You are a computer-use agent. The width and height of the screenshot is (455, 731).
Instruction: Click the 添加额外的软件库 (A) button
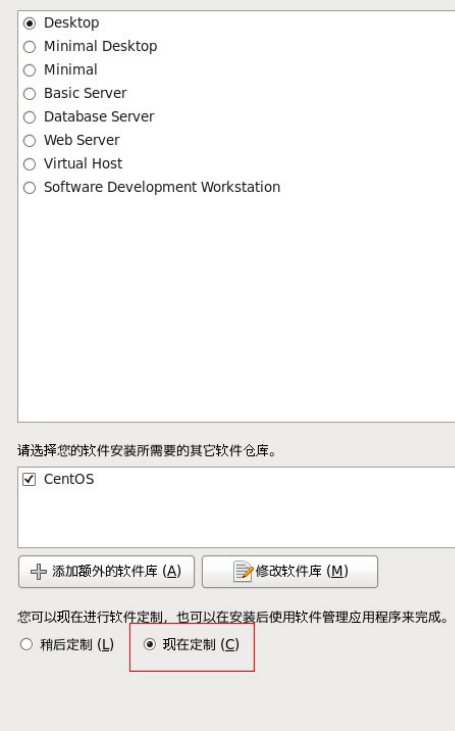point(106,572)
